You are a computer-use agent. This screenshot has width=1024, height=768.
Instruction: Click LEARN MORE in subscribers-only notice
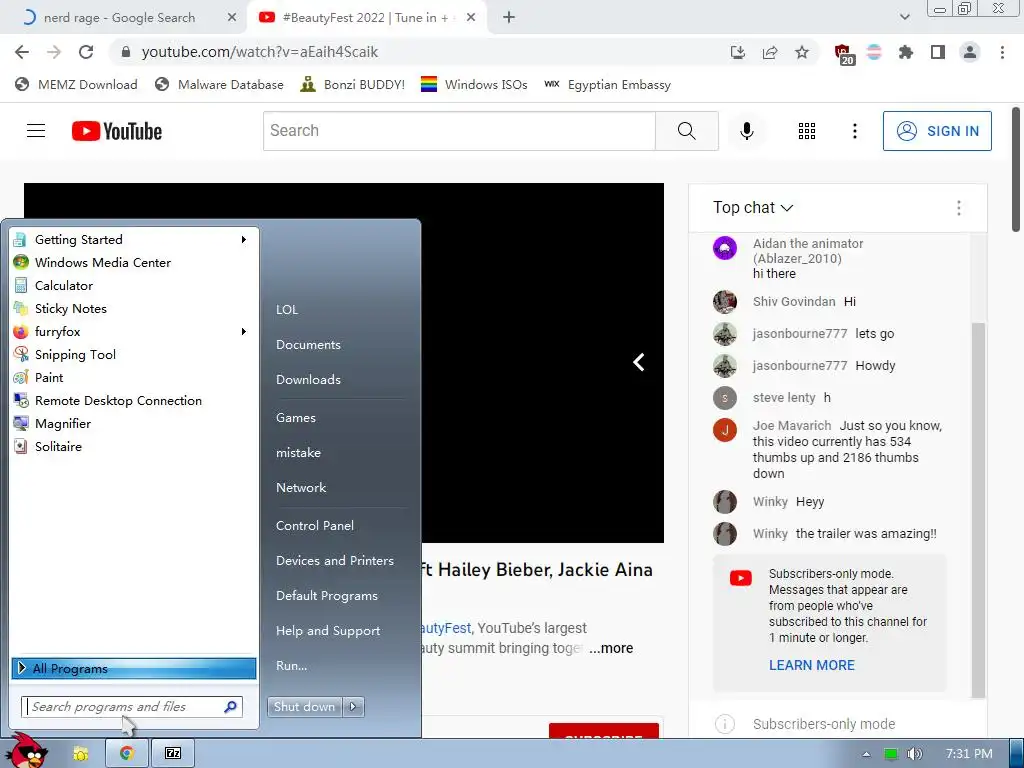point(812,665)
